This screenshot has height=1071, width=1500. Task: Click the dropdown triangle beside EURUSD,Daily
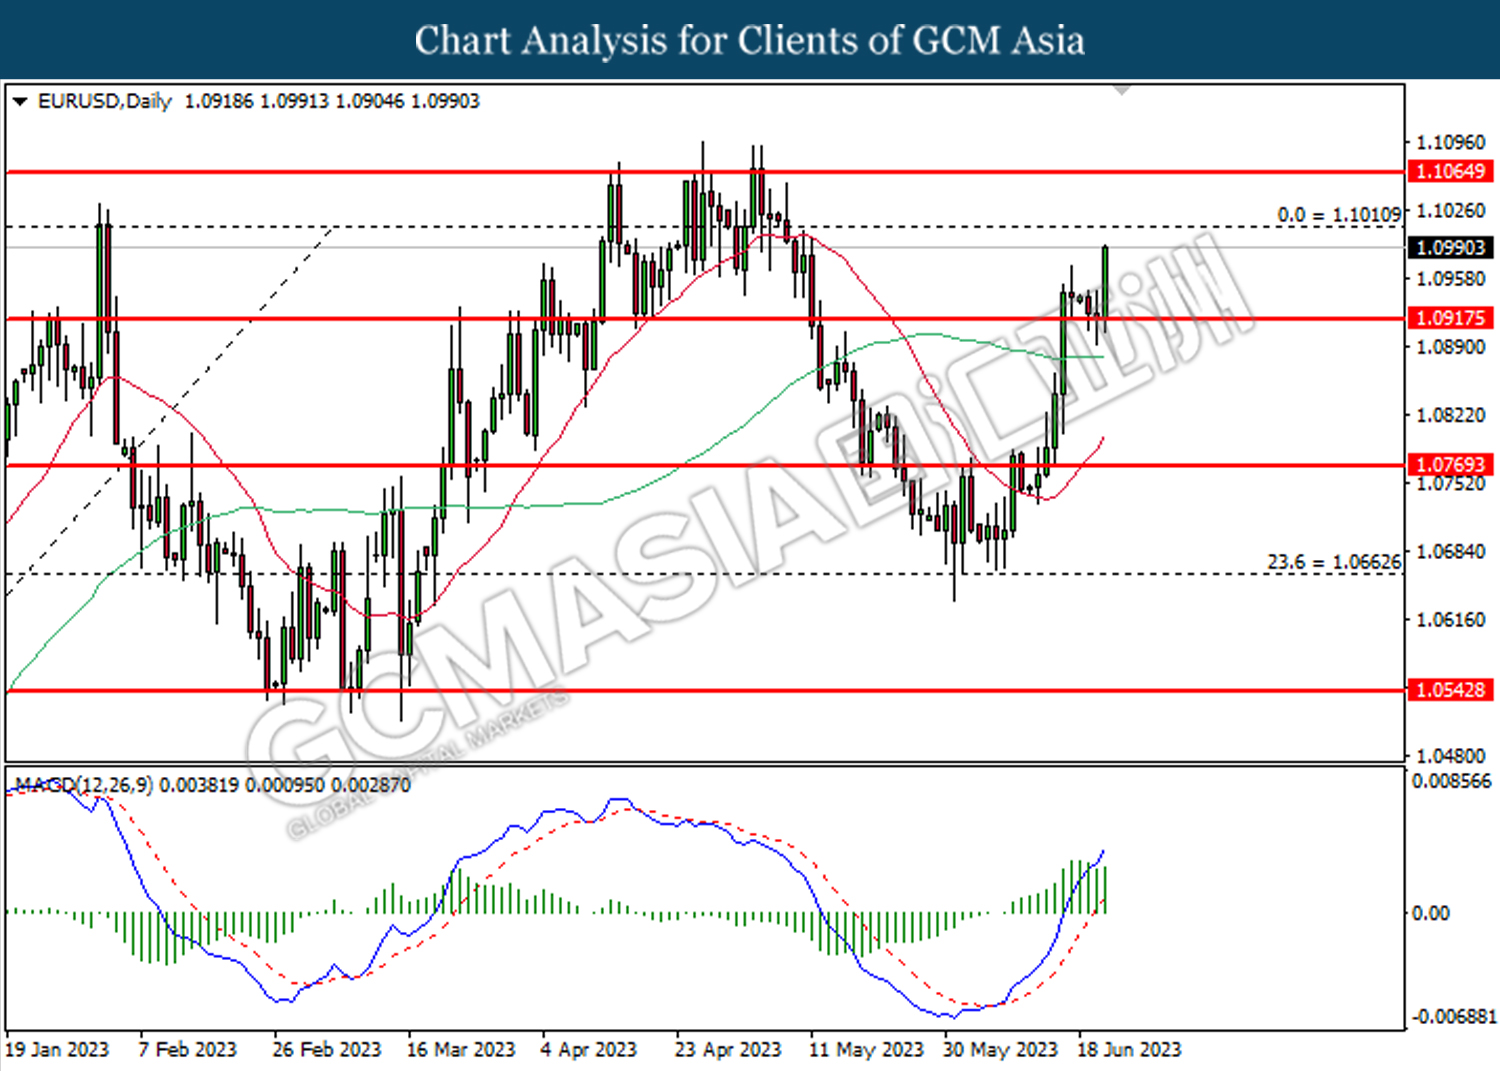coord(19,102)
